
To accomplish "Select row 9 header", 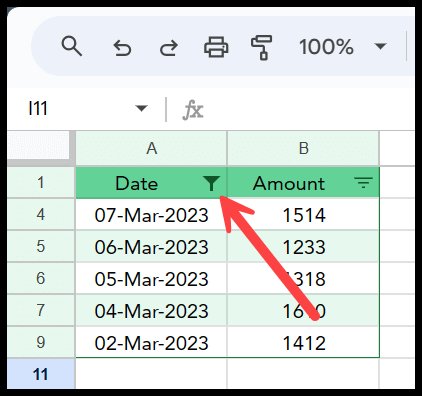I will [41, 342].
